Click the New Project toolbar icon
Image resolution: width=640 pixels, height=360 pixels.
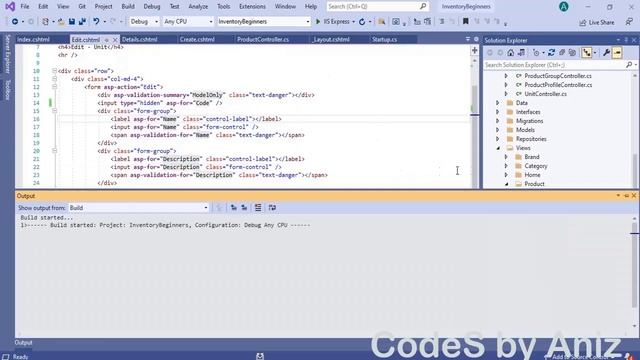point(45,22)
